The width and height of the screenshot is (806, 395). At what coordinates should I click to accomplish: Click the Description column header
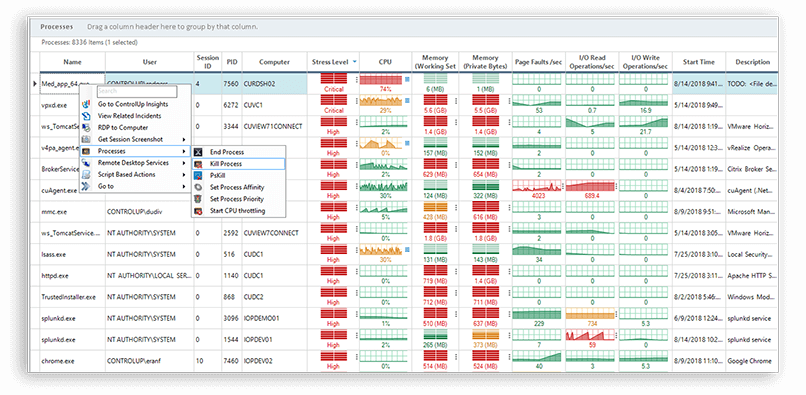(x=752, y=62)
